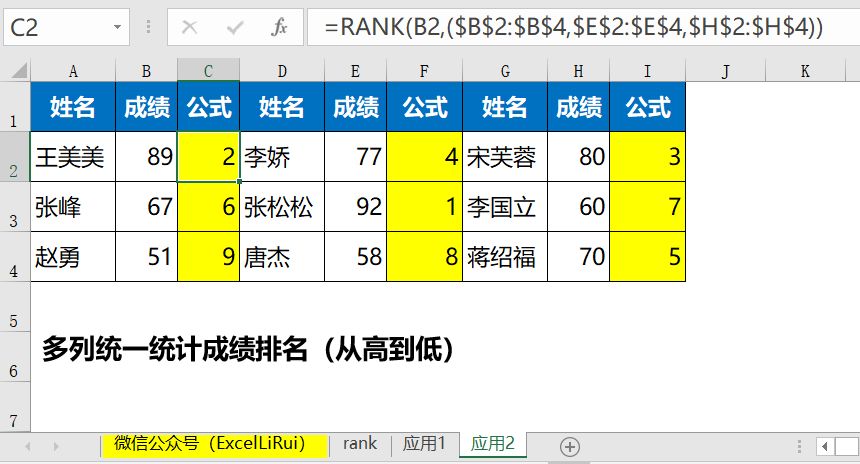The width and height of the screenshot is (860, 464).
Task: Click yellow cell C2 showing rank 2
Action: [208, 157]
